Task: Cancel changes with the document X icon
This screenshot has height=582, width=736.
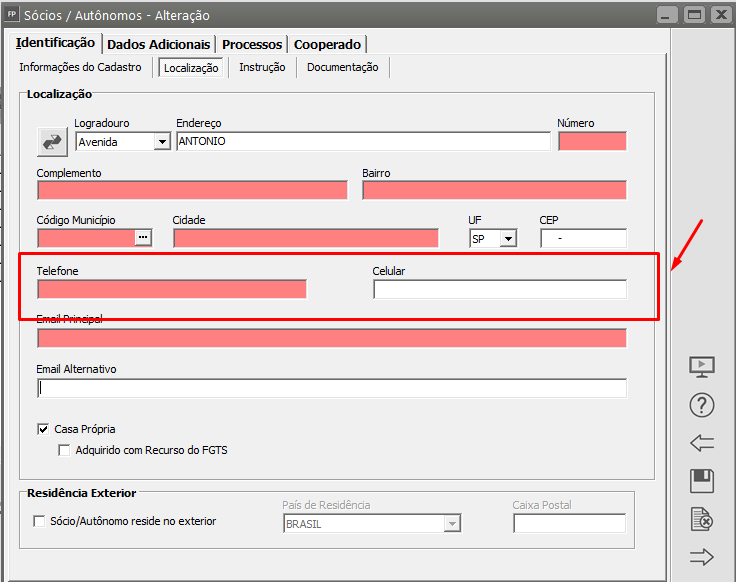Action: pyautogui.click(x=702, y=519)
